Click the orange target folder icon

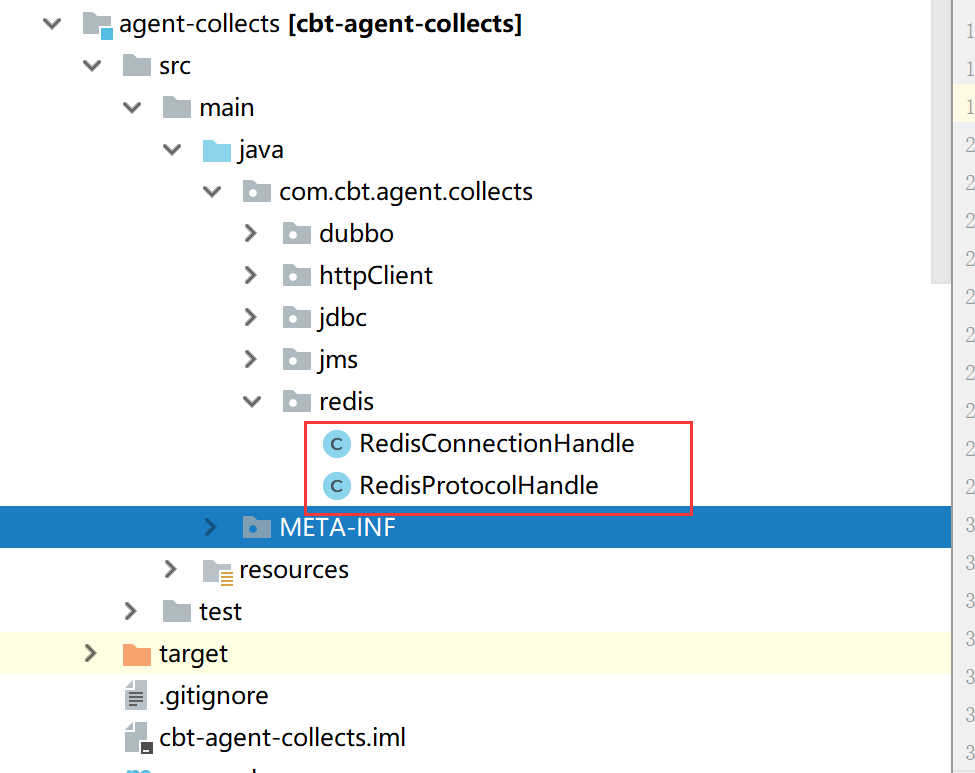136,654
